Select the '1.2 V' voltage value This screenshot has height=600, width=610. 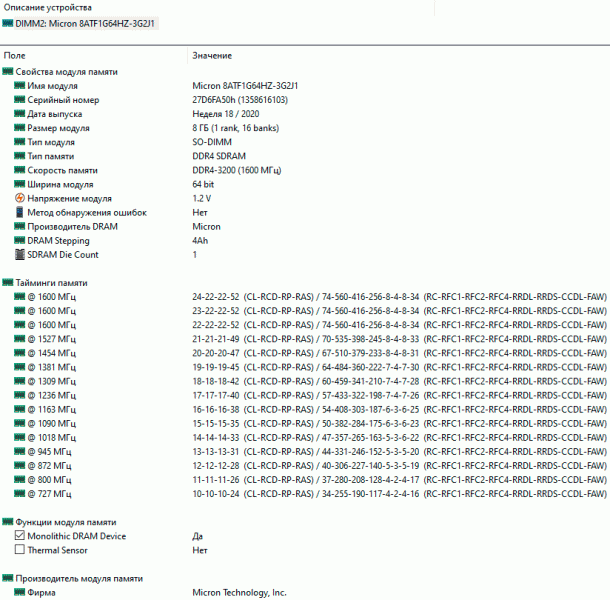point(202,198)
